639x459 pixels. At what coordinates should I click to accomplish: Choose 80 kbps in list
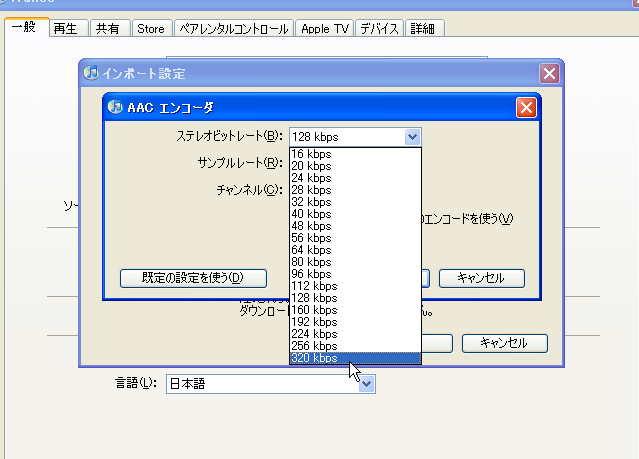tap(355, 262)
